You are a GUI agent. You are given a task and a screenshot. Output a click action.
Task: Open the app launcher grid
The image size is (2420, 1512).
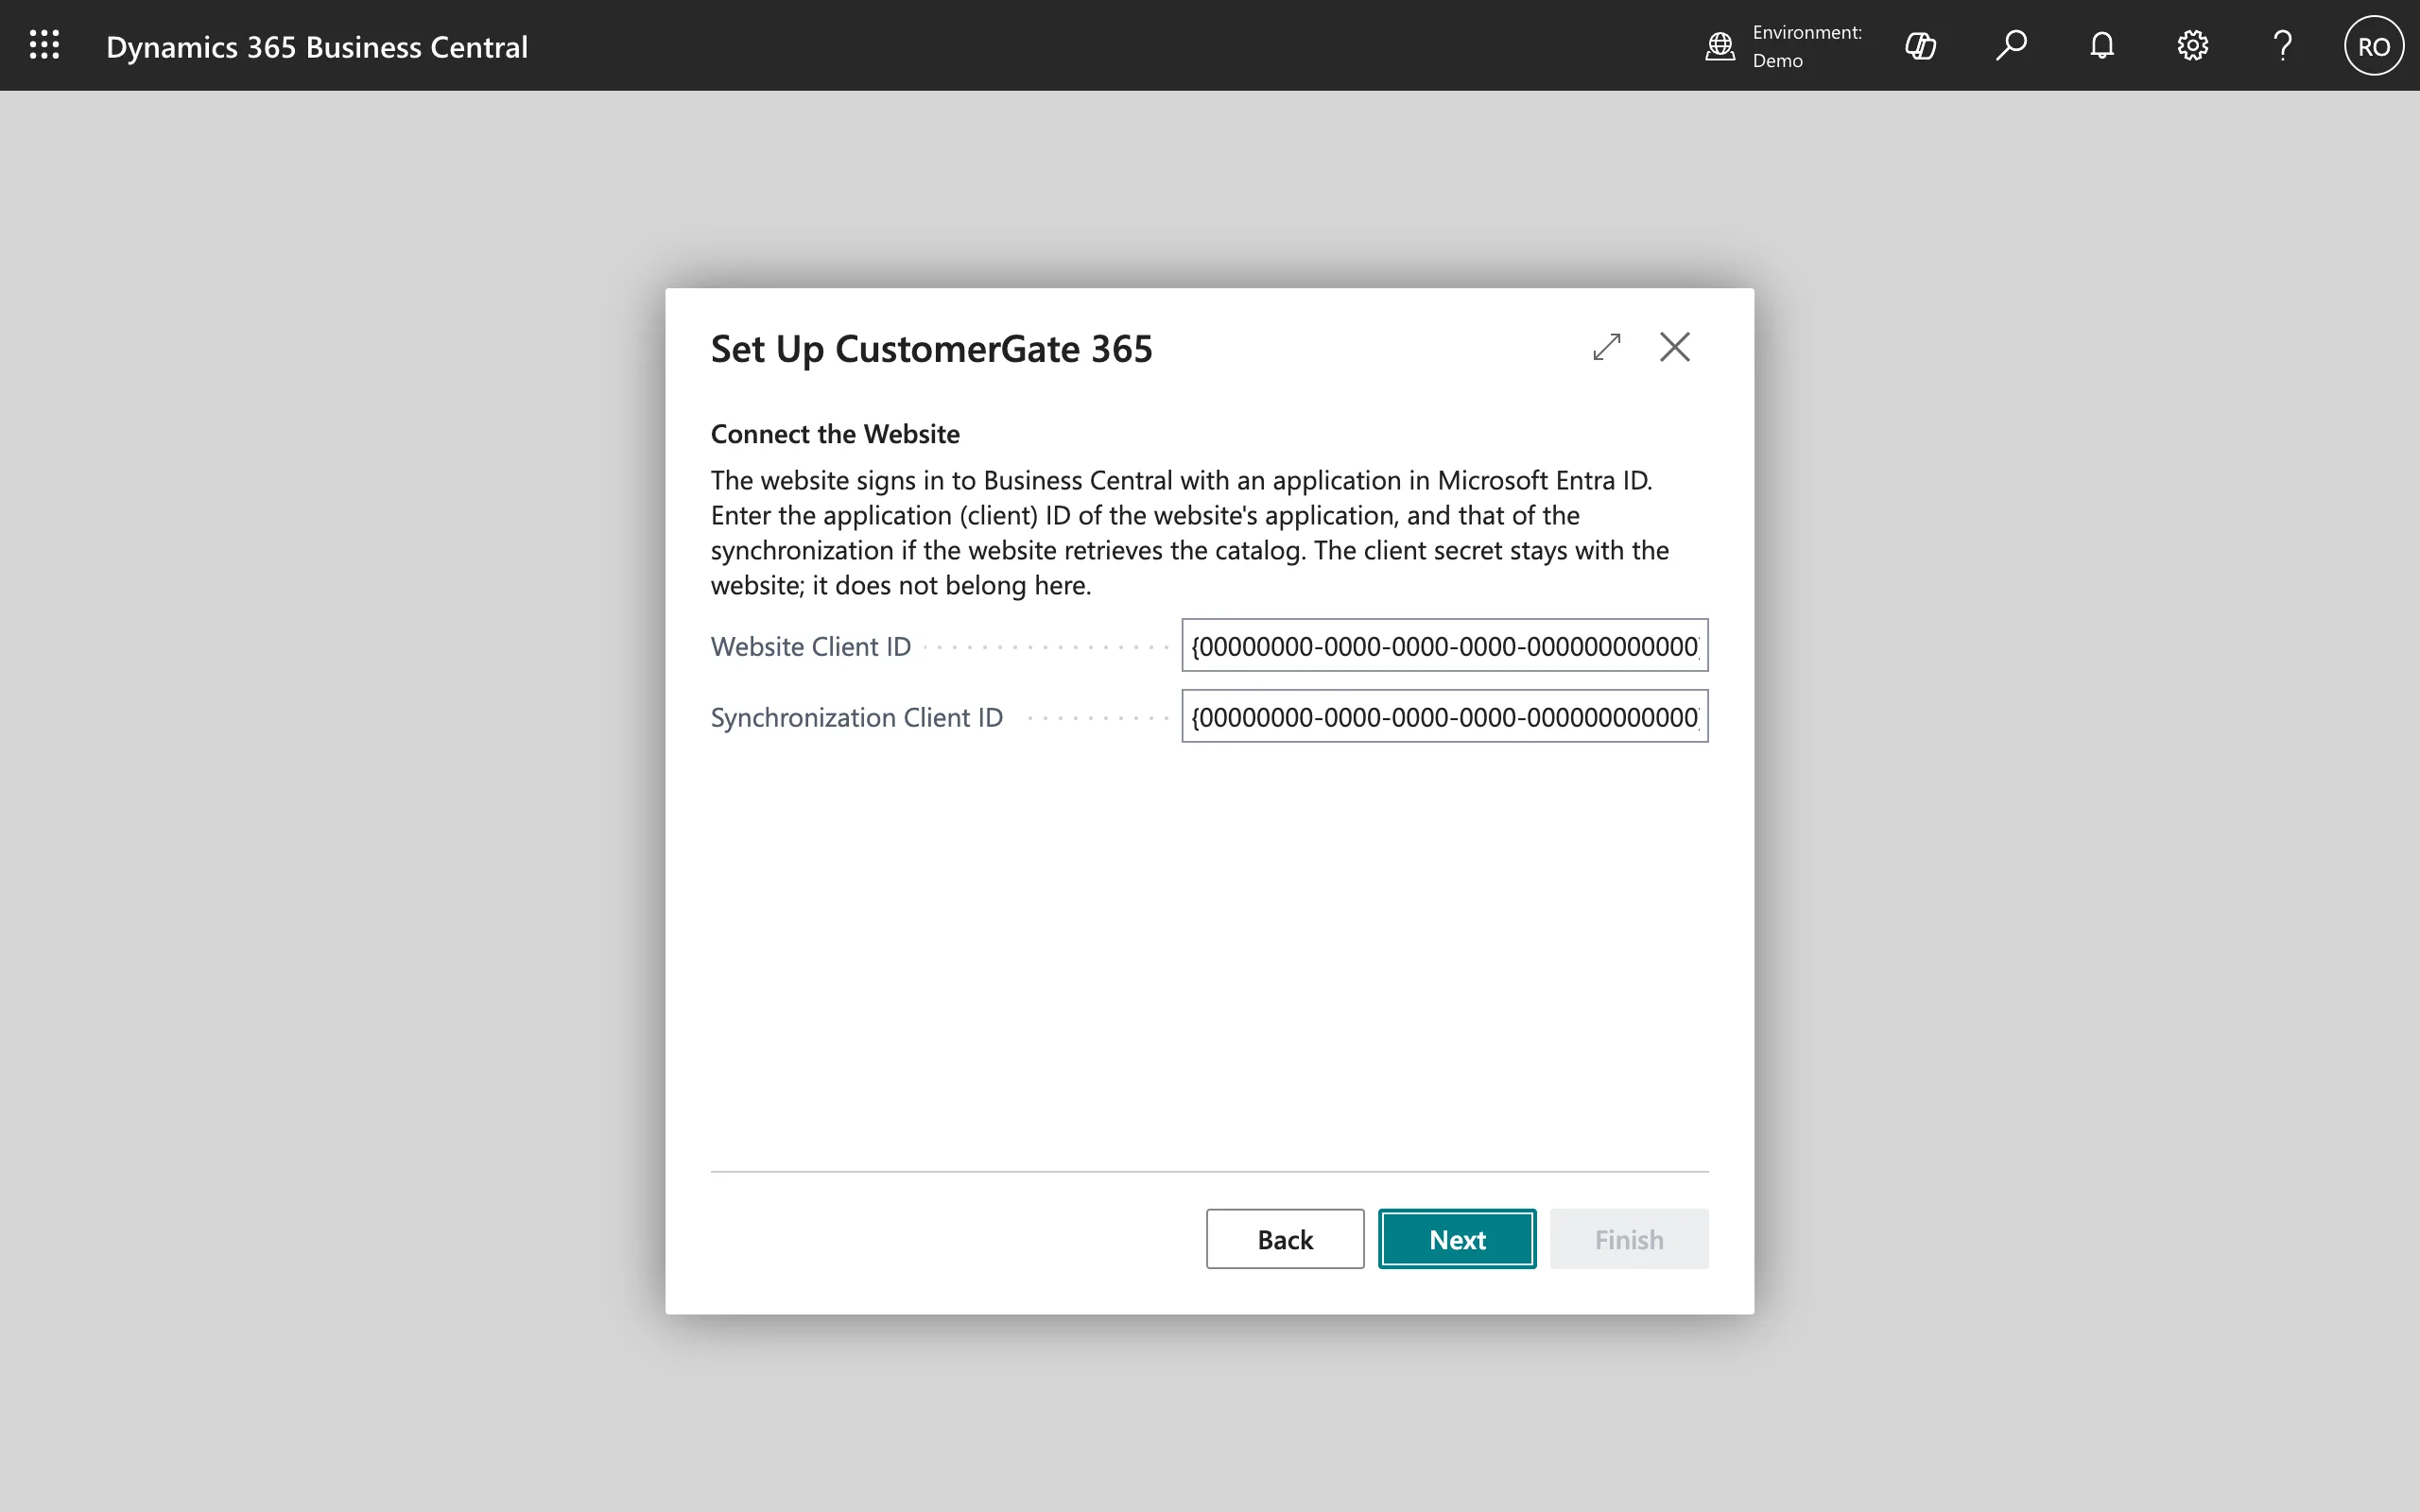(44, 45)
